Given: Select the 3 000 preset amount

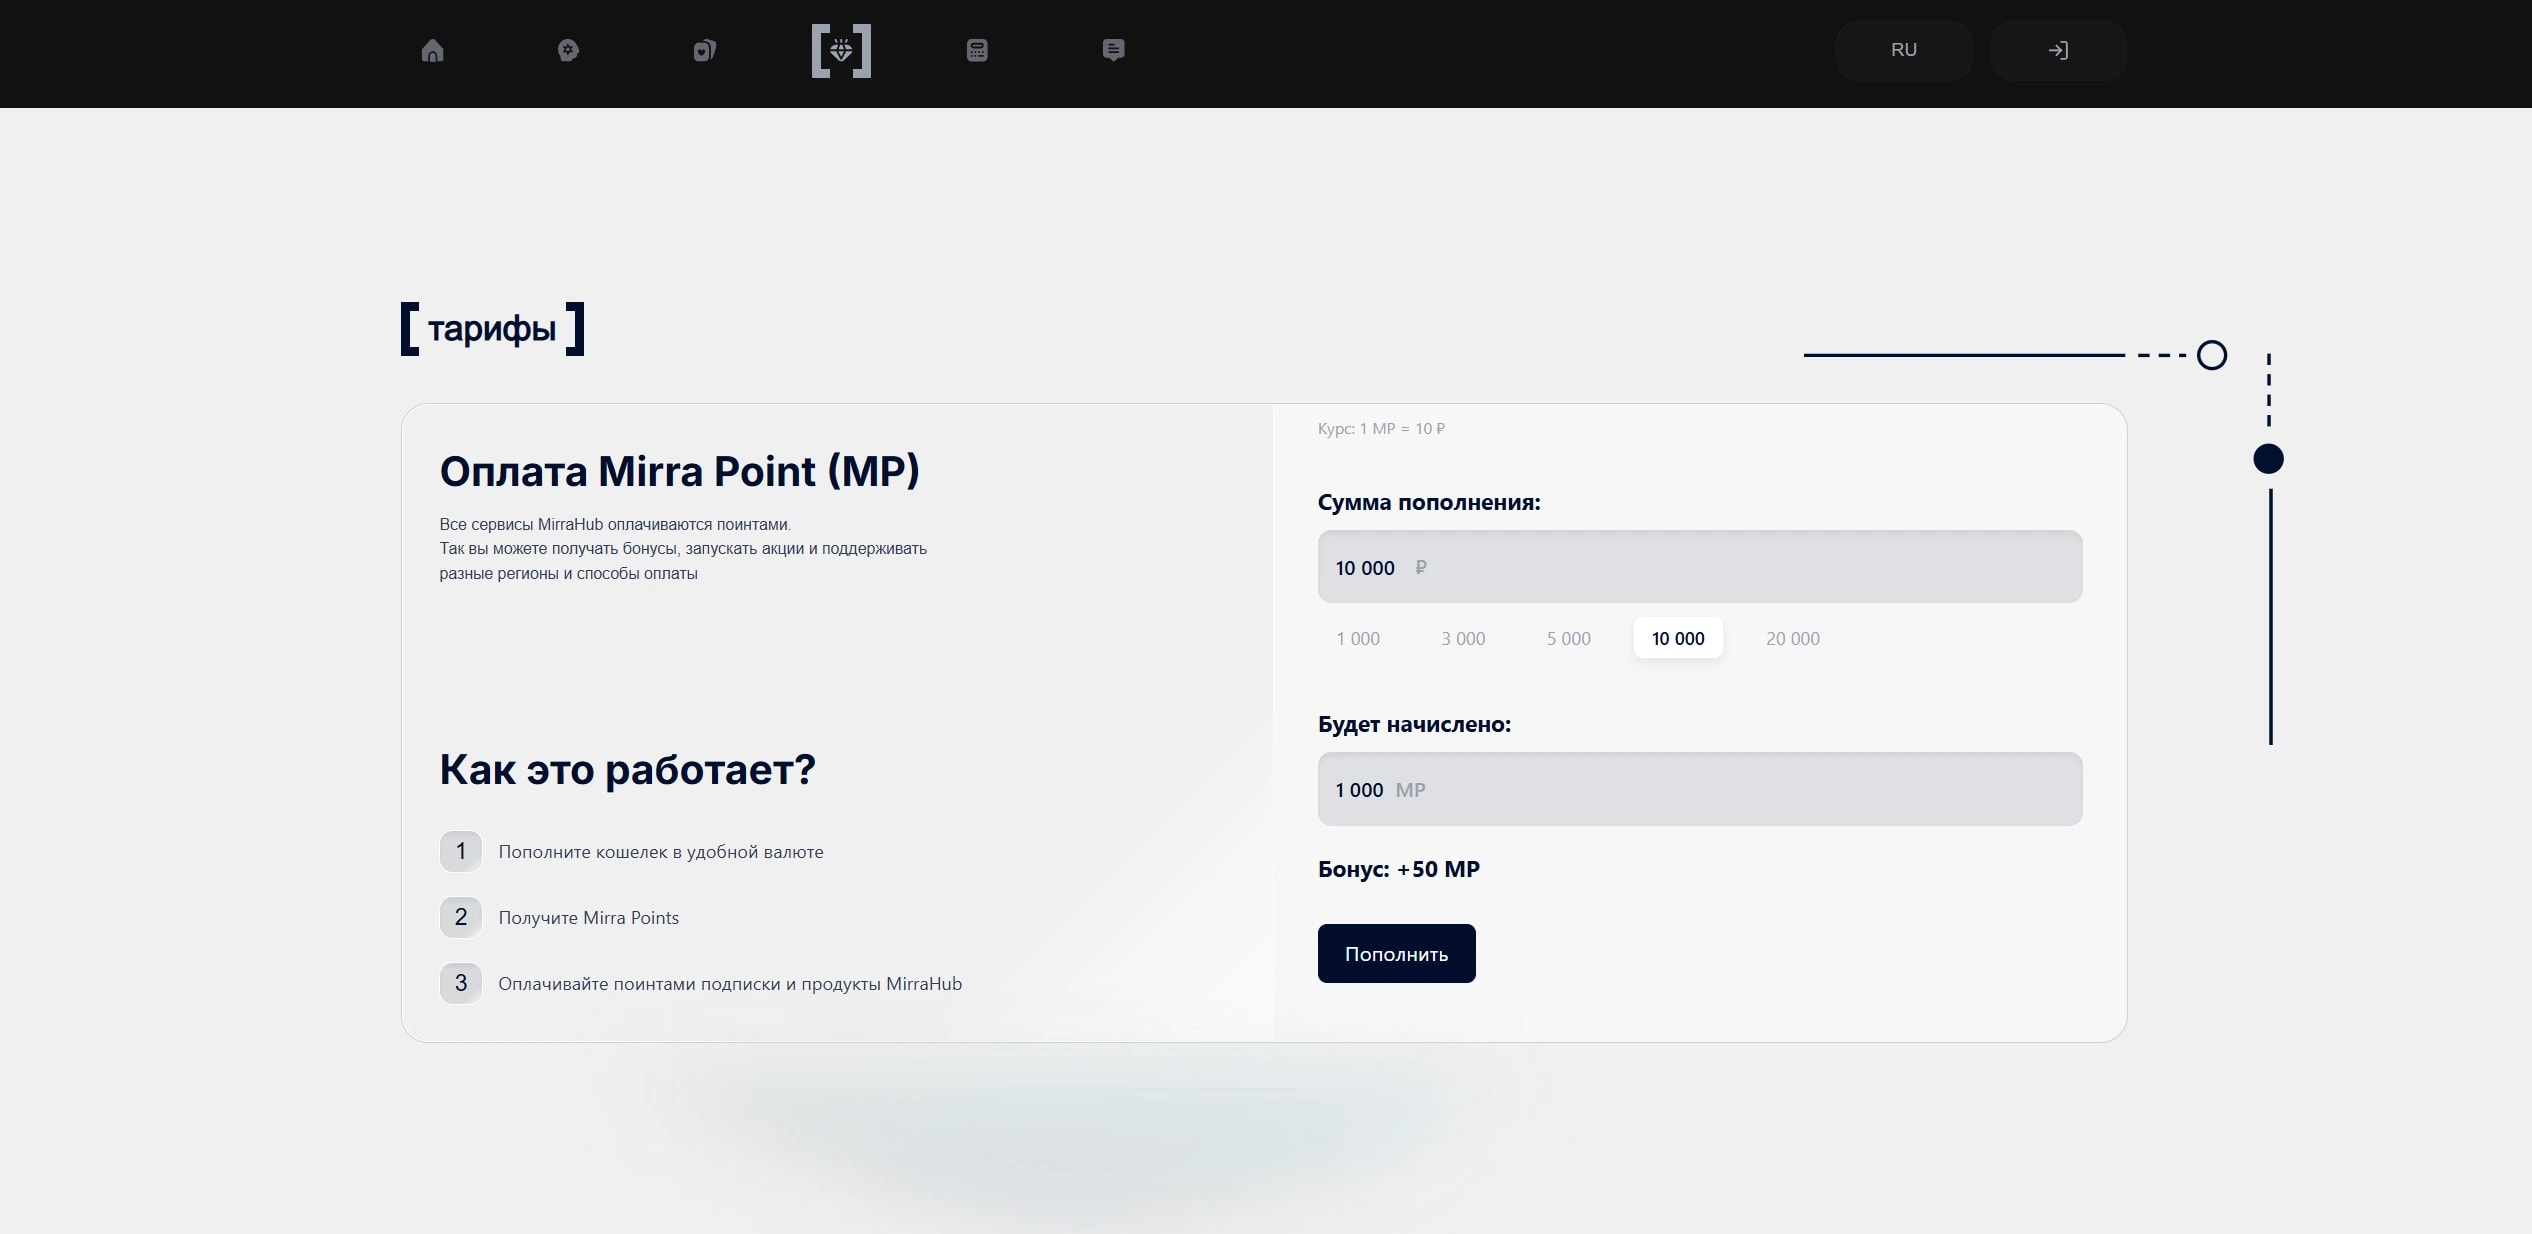Looking at the screenshot, I should click(x=1463, y=638).
